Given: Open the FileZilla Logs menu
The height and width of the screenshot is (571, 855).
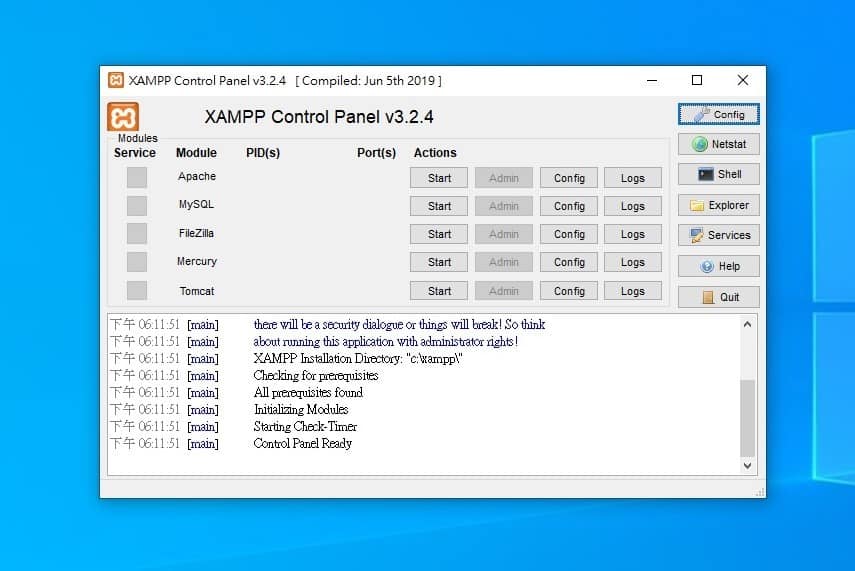Looking at the screenshot, I should coord(632,234).
